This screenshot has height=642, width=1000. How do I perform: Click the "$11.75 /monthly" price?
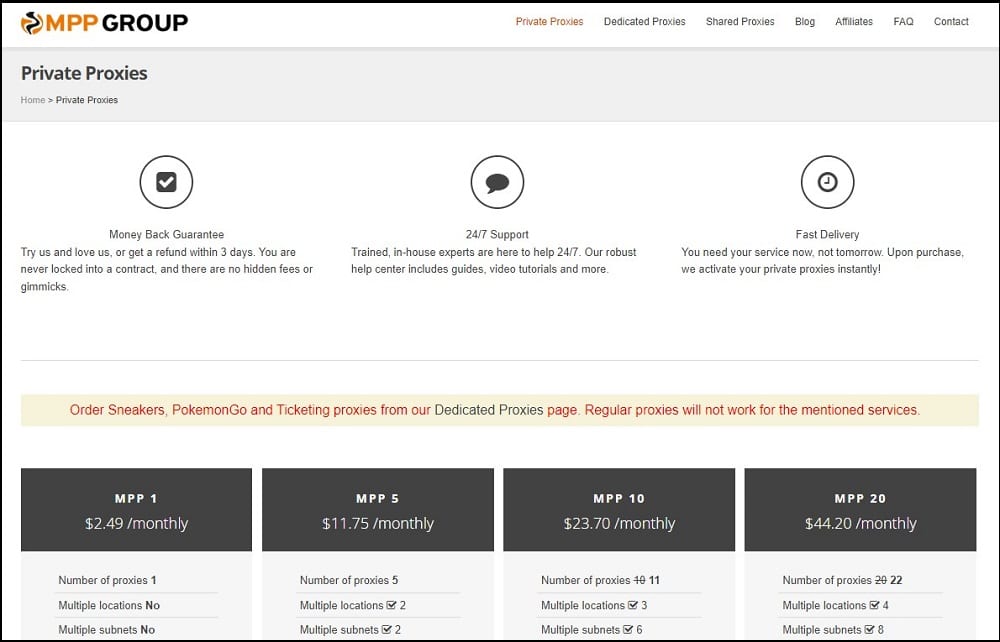coord(378,523)
